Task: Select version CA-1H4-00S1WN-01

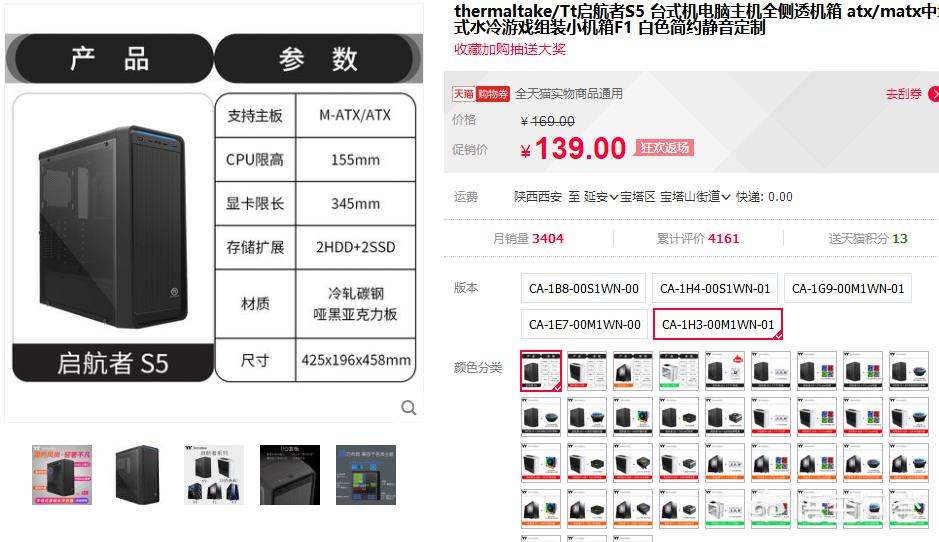Action: [715, 289]
